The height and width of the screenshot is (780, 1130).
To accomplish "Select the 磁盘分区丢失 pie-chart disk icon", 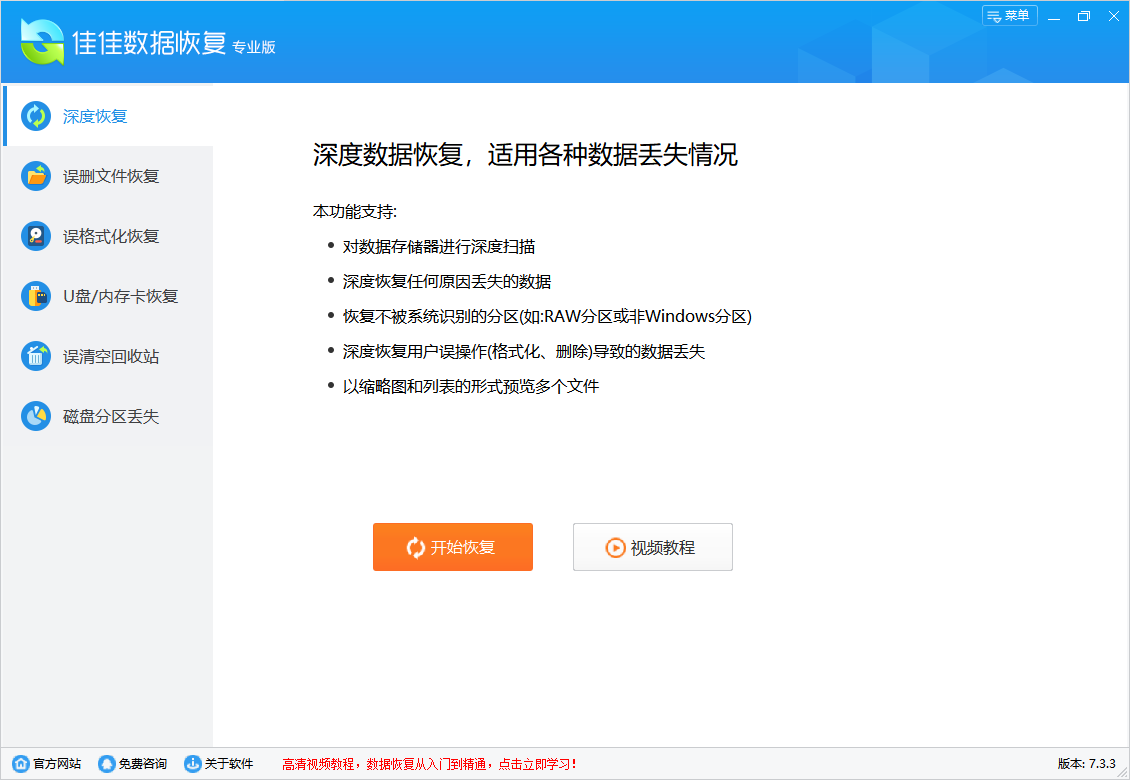I will point(36,416).
